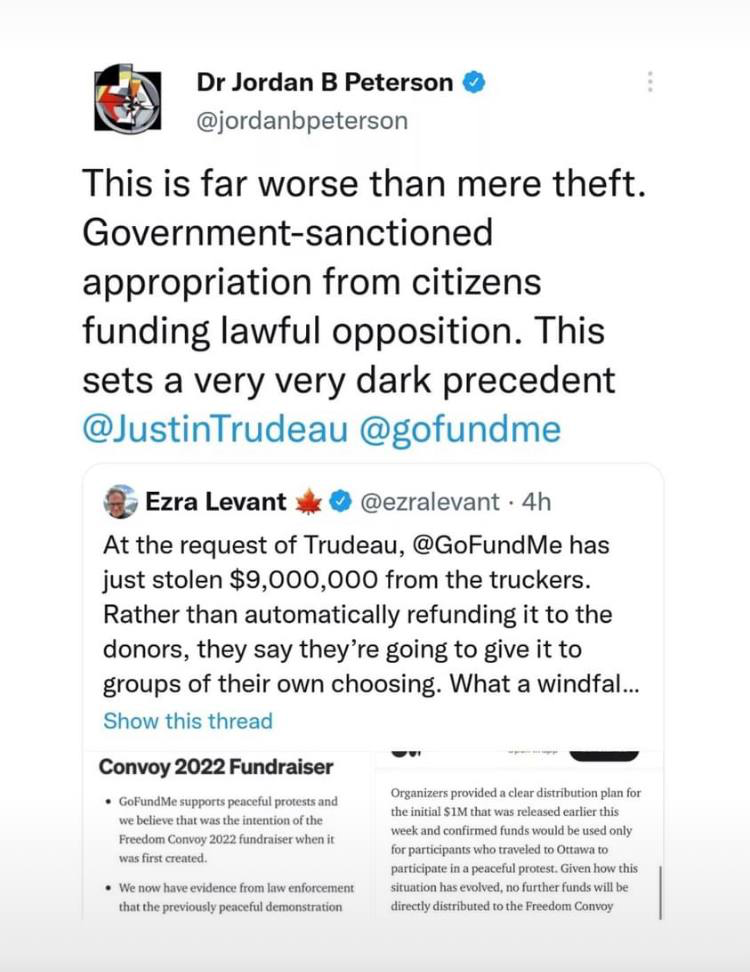Open the @JustinTrudeau mention
This screenshot has width=750, height=972.
tap(214, 430)
